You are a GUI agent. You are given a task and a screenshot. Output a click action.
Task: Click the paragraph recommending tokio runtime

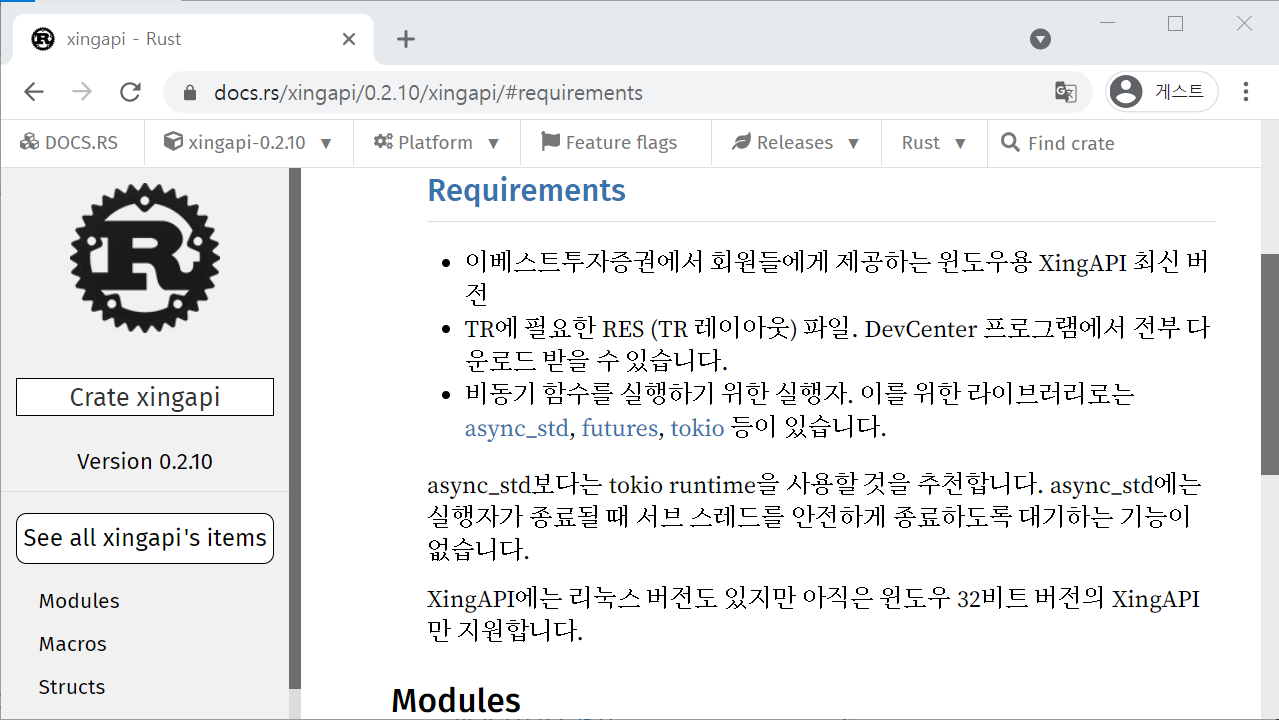click(814, 518)
